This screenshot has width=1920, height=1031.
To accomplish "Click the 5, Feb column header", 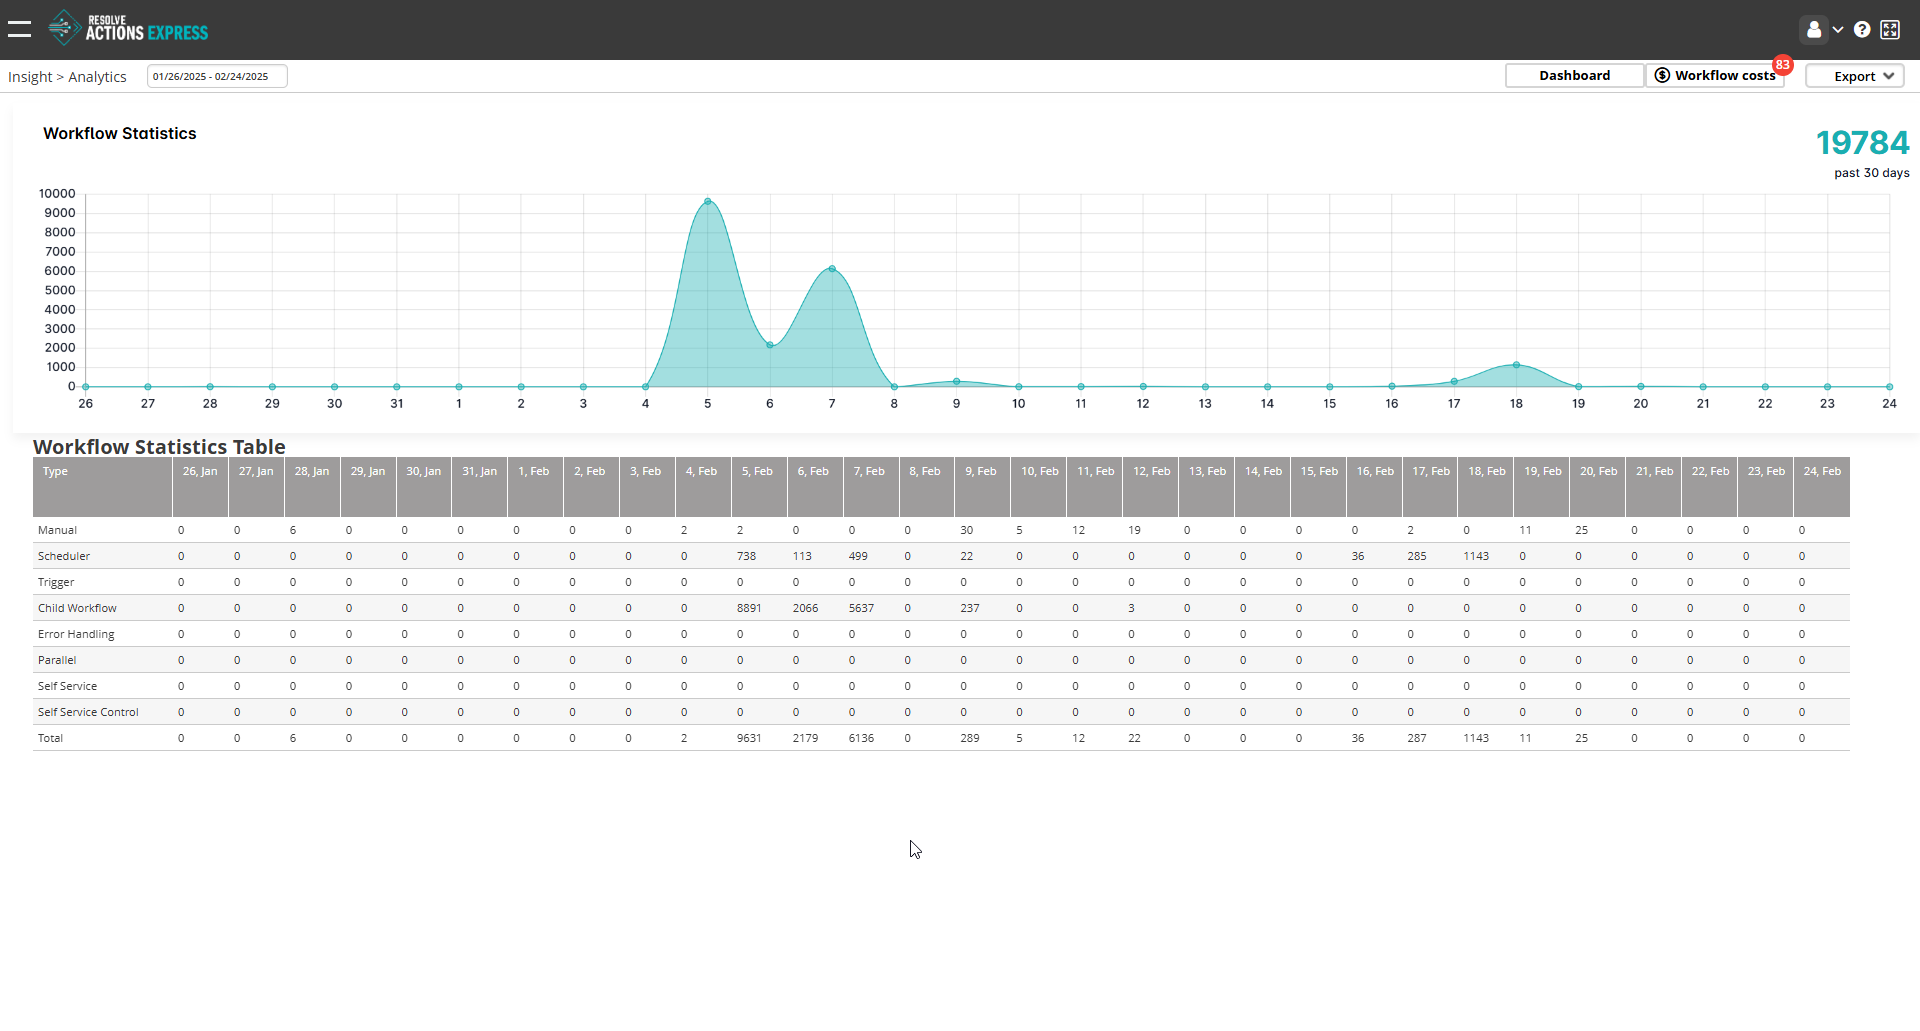I will point(758,471).
